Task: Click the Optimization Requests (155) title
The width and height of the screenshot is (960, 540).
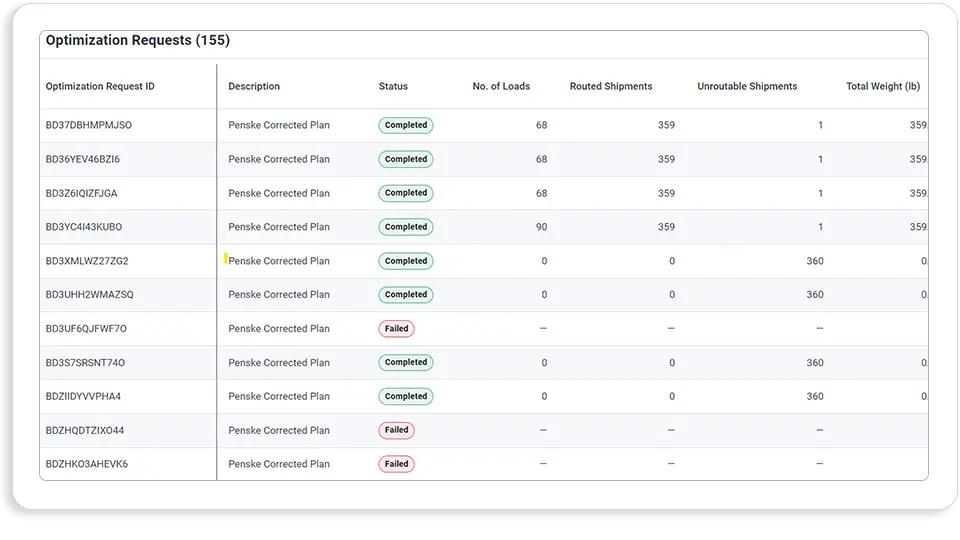Action: 138,41
